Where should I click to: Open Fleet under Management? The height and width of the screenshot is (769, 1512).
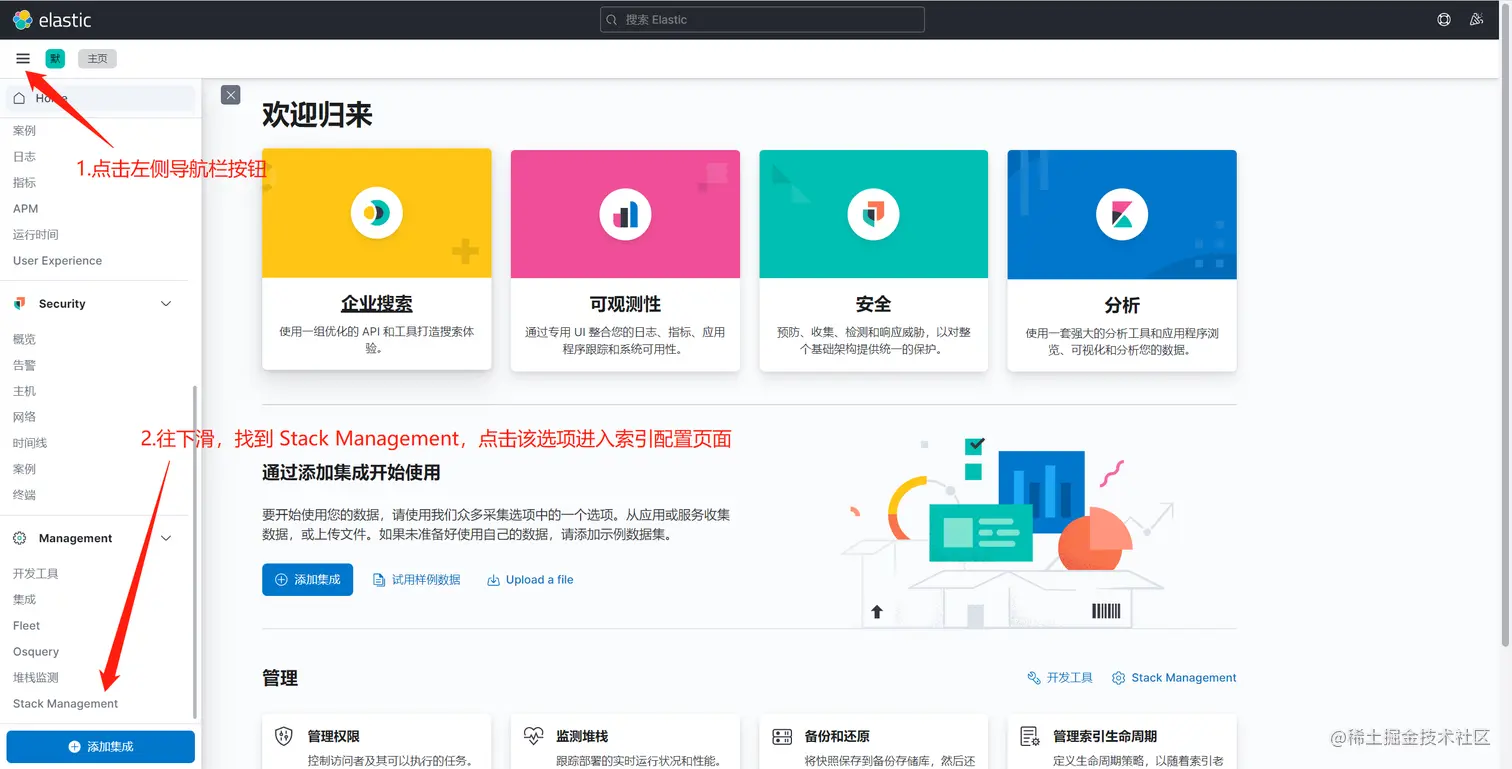click(x=26, y=626)
